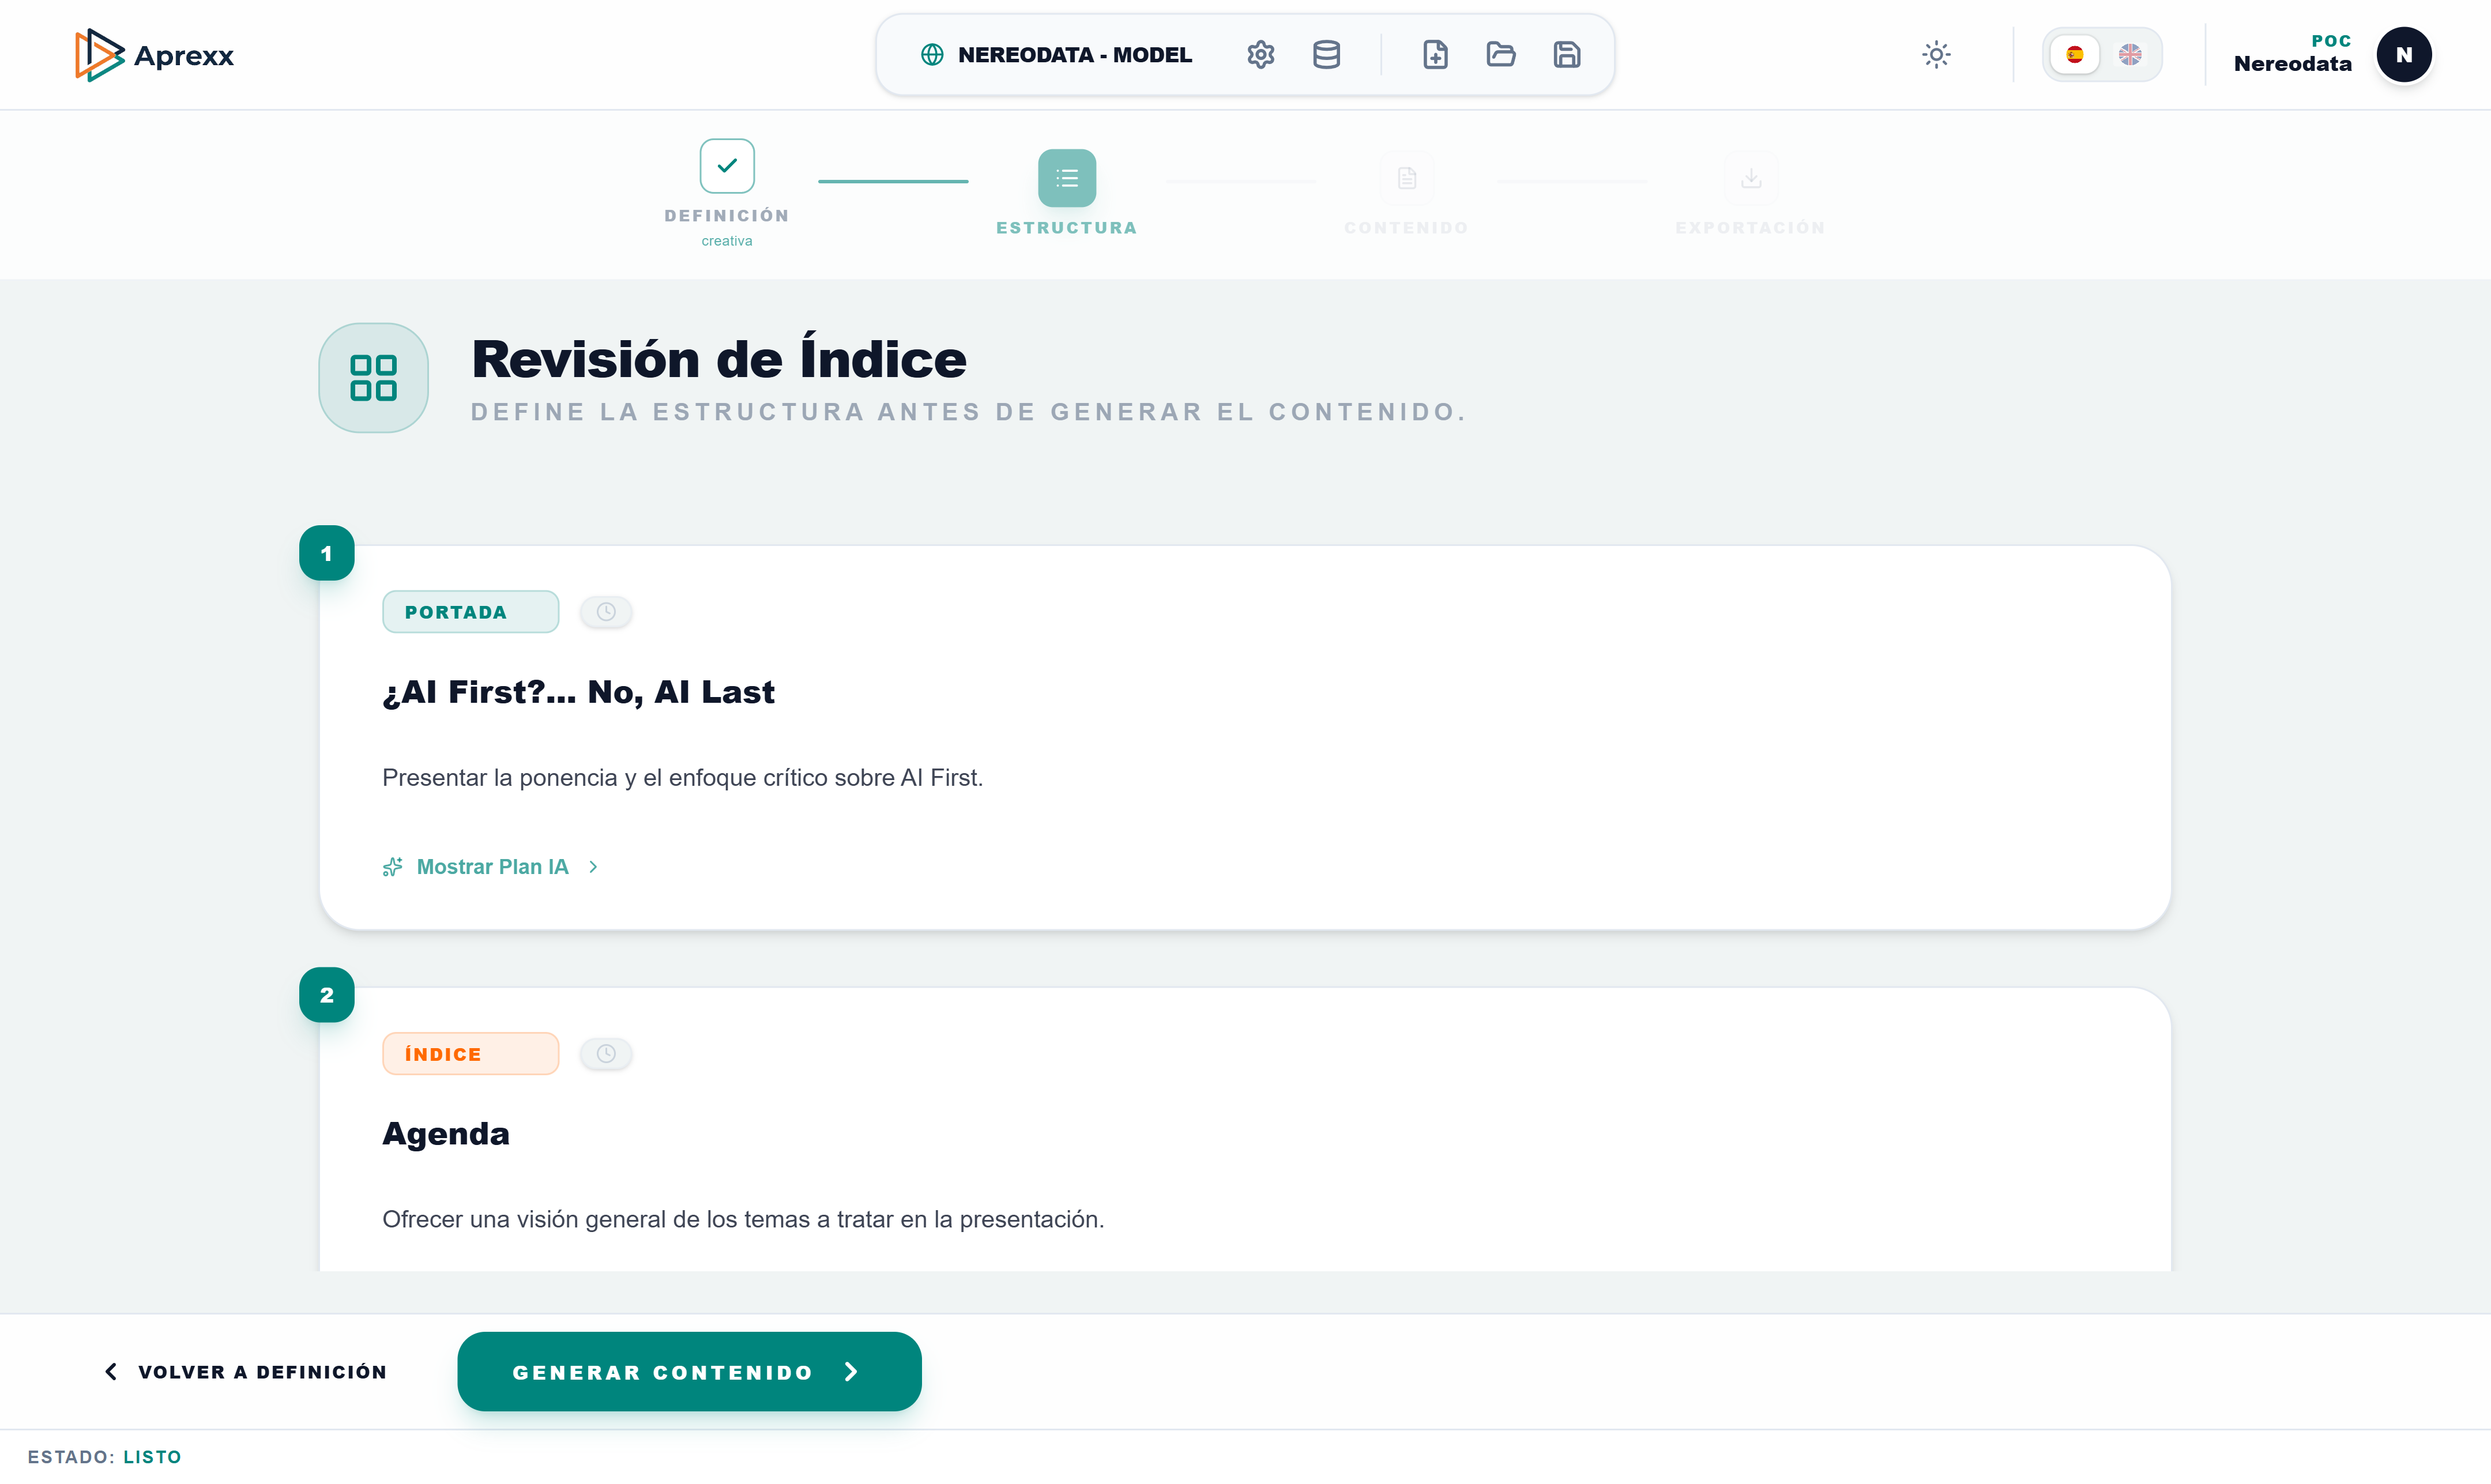Click the clock icon on Índice slide

tap(606, 1054)
